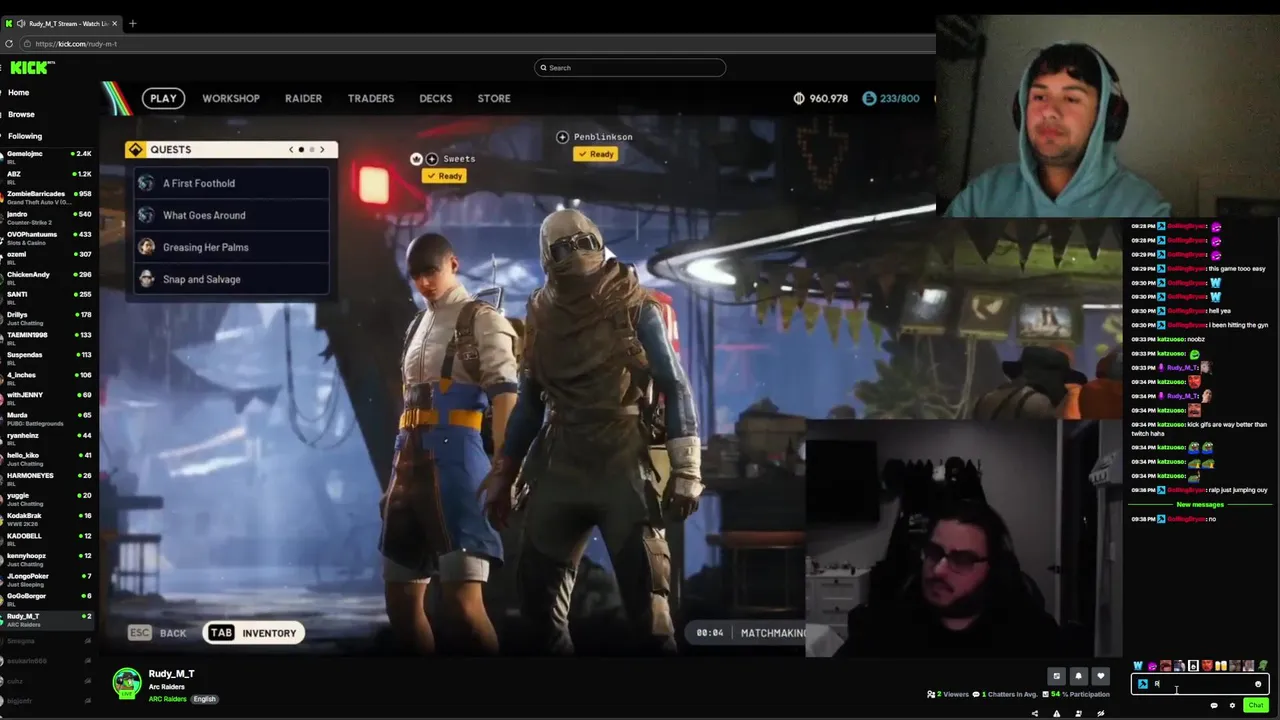Viewport: 1280px width, 720px height.
Task: Click the chat bubble icon beside gear
Action: click(1214, 705)
